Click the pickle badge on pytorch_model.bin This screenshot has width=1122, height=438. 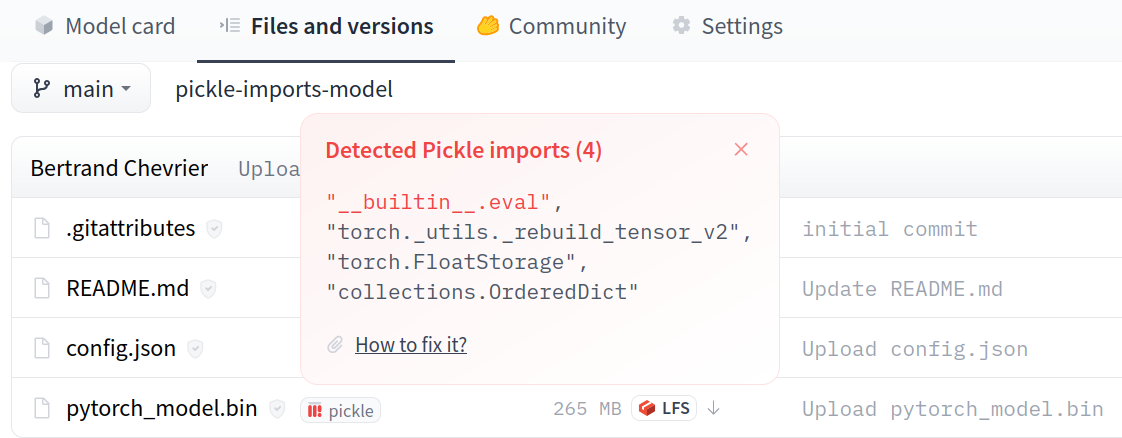[340, 410]
